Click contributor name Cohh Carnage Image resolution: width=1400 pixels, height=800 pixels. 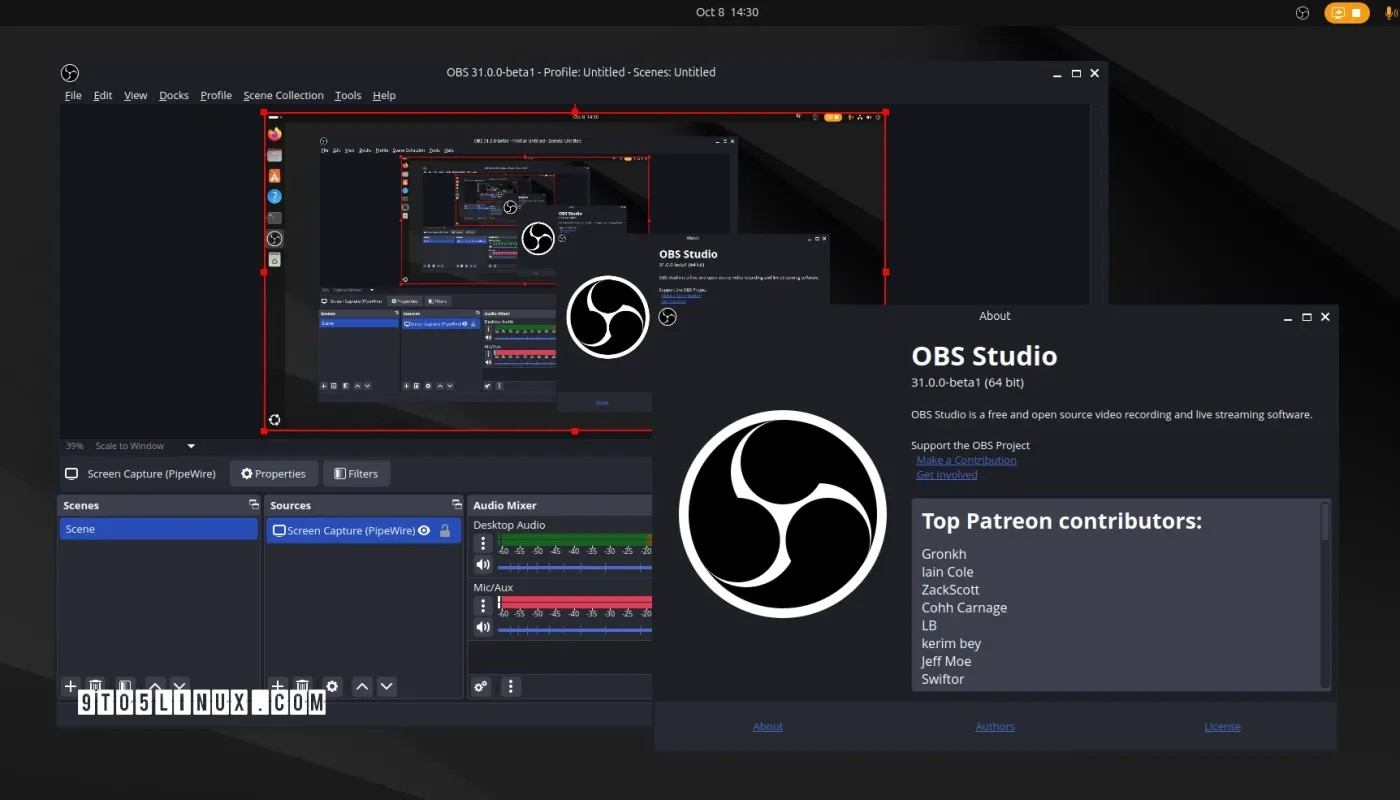coord(964,608)
